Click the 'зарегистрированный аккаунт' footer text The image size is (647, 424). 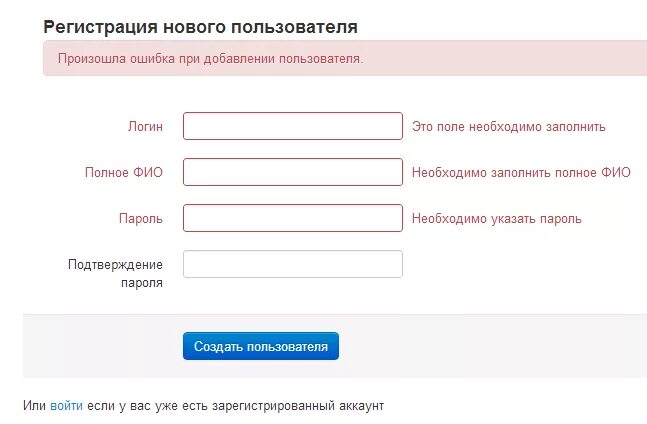298,406
